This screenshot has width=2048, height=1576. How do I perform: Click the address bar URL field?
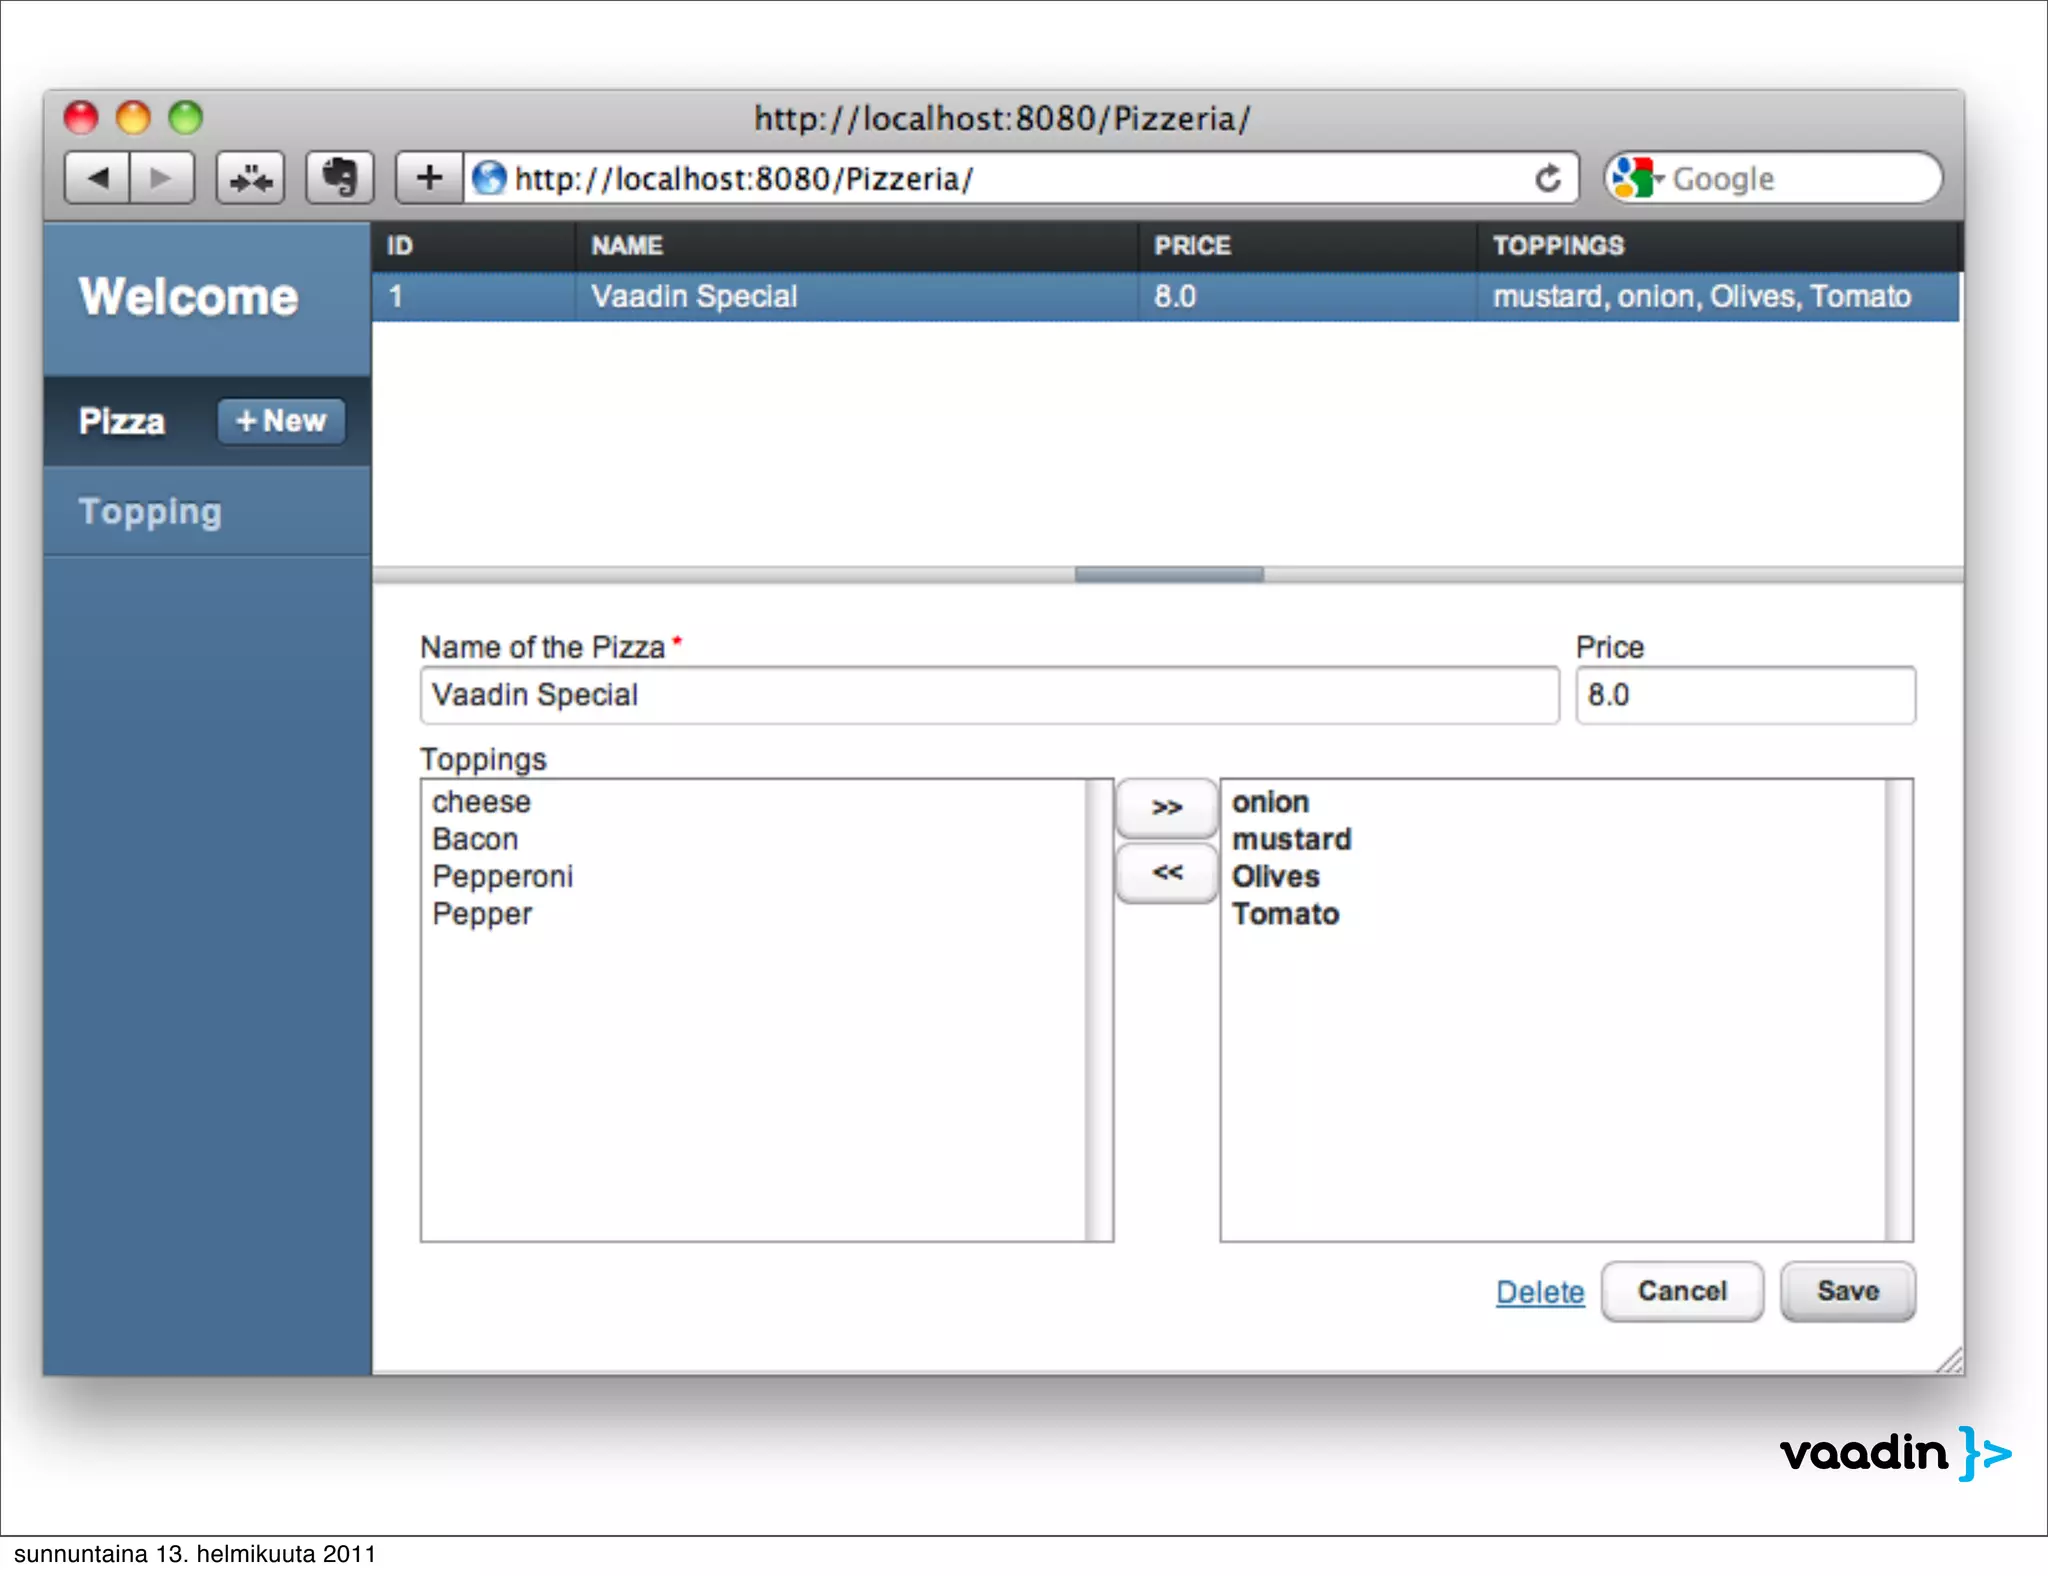point(1020,178)
